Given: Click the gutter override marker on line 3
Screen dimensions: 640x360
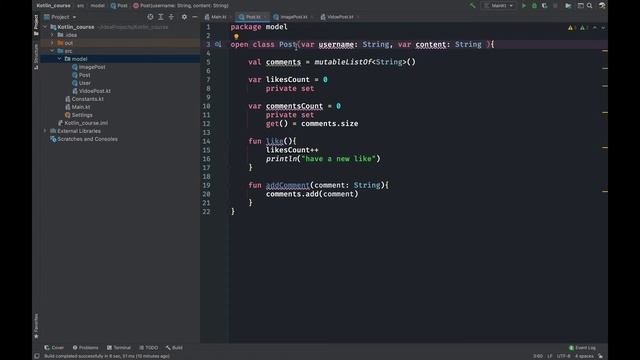Looking at the screenshot, I should [218, 44].
